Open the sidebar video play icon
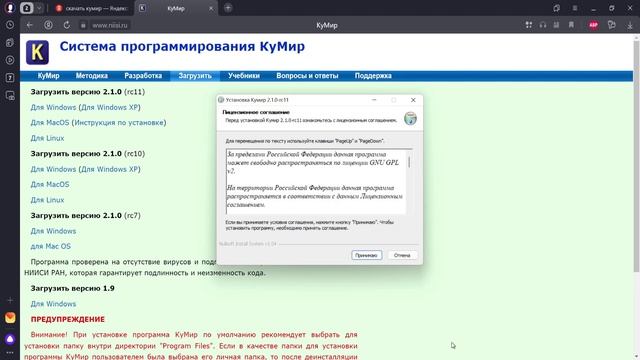 click(10, 60)
